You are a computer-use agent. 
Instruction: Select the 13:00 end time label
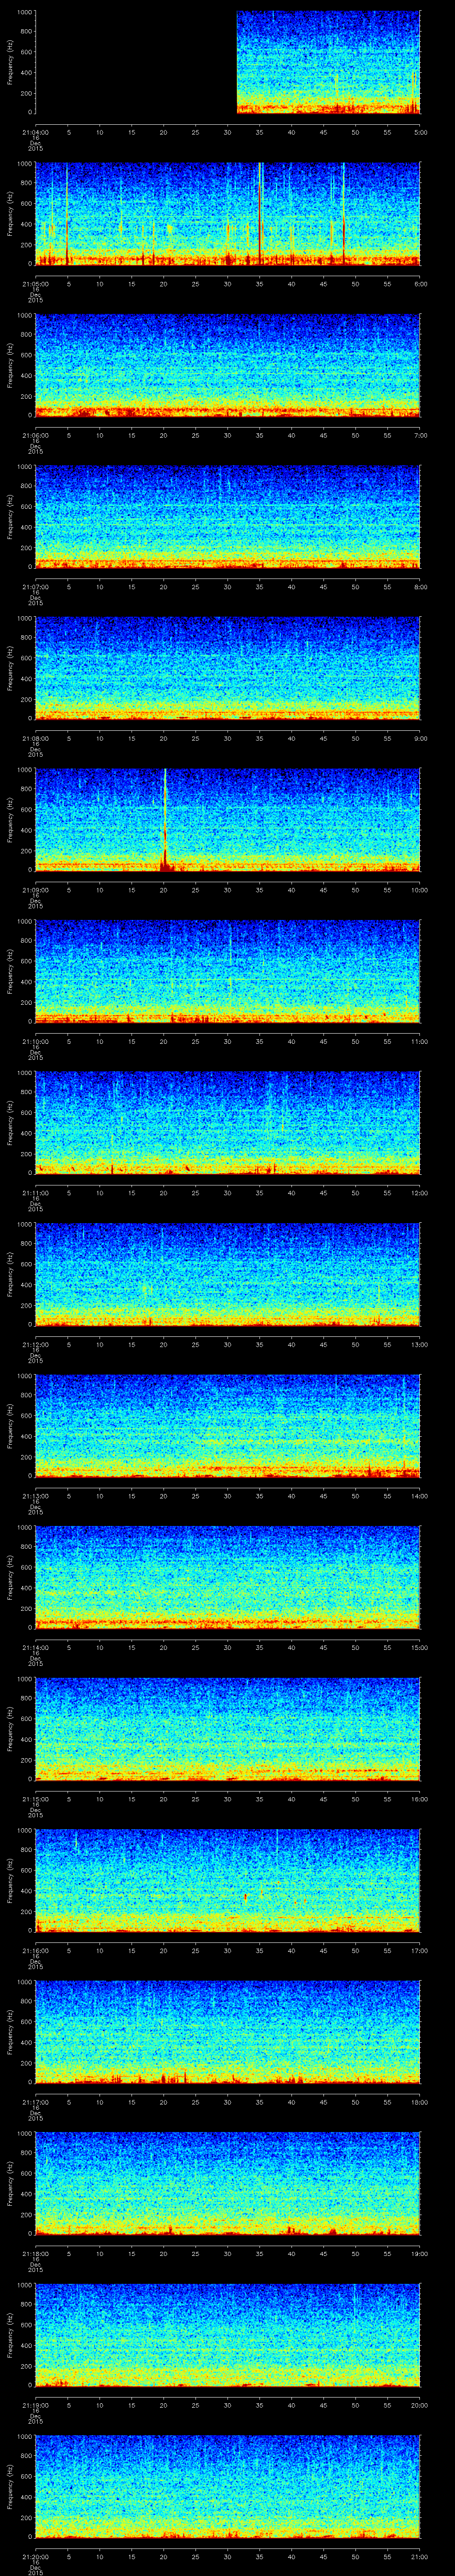(419, 1345)
